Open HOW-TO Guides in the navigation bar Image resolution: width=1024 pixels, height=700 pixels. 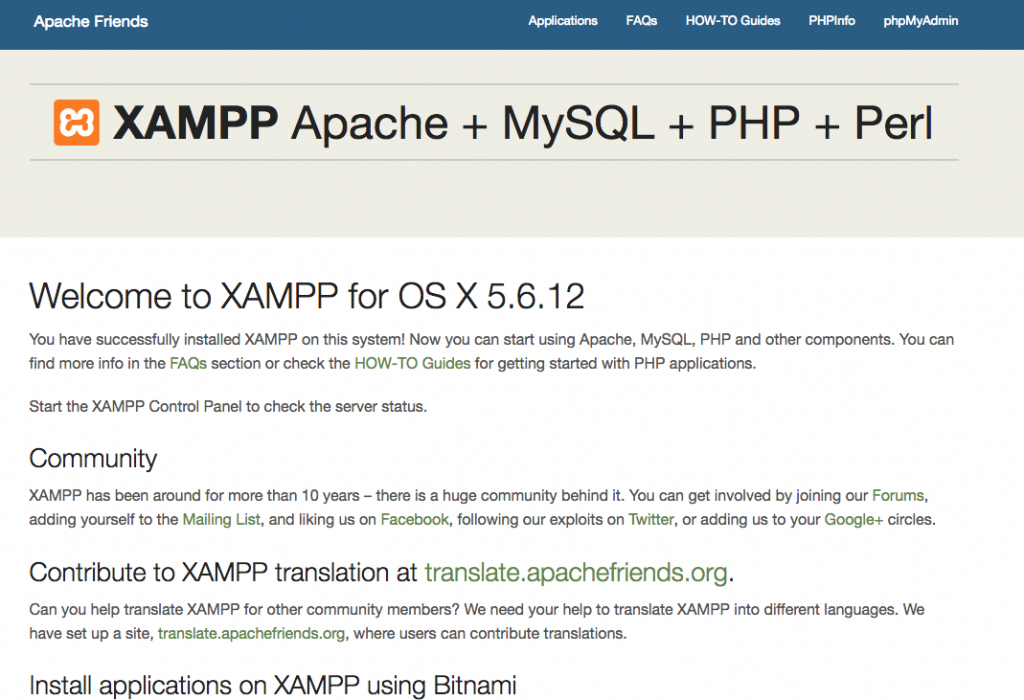733,21
